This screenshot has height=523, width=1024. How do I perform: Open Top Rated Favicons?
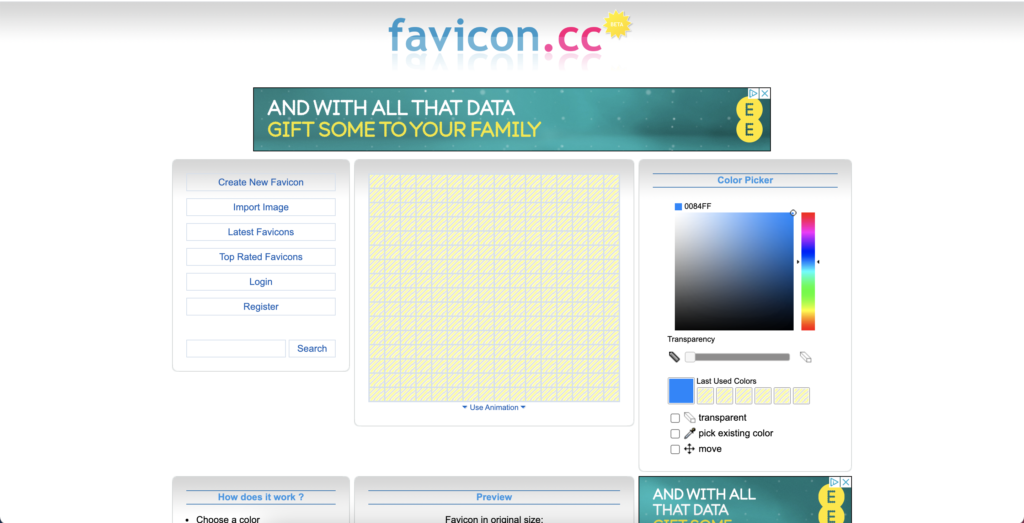click(261, 257)
